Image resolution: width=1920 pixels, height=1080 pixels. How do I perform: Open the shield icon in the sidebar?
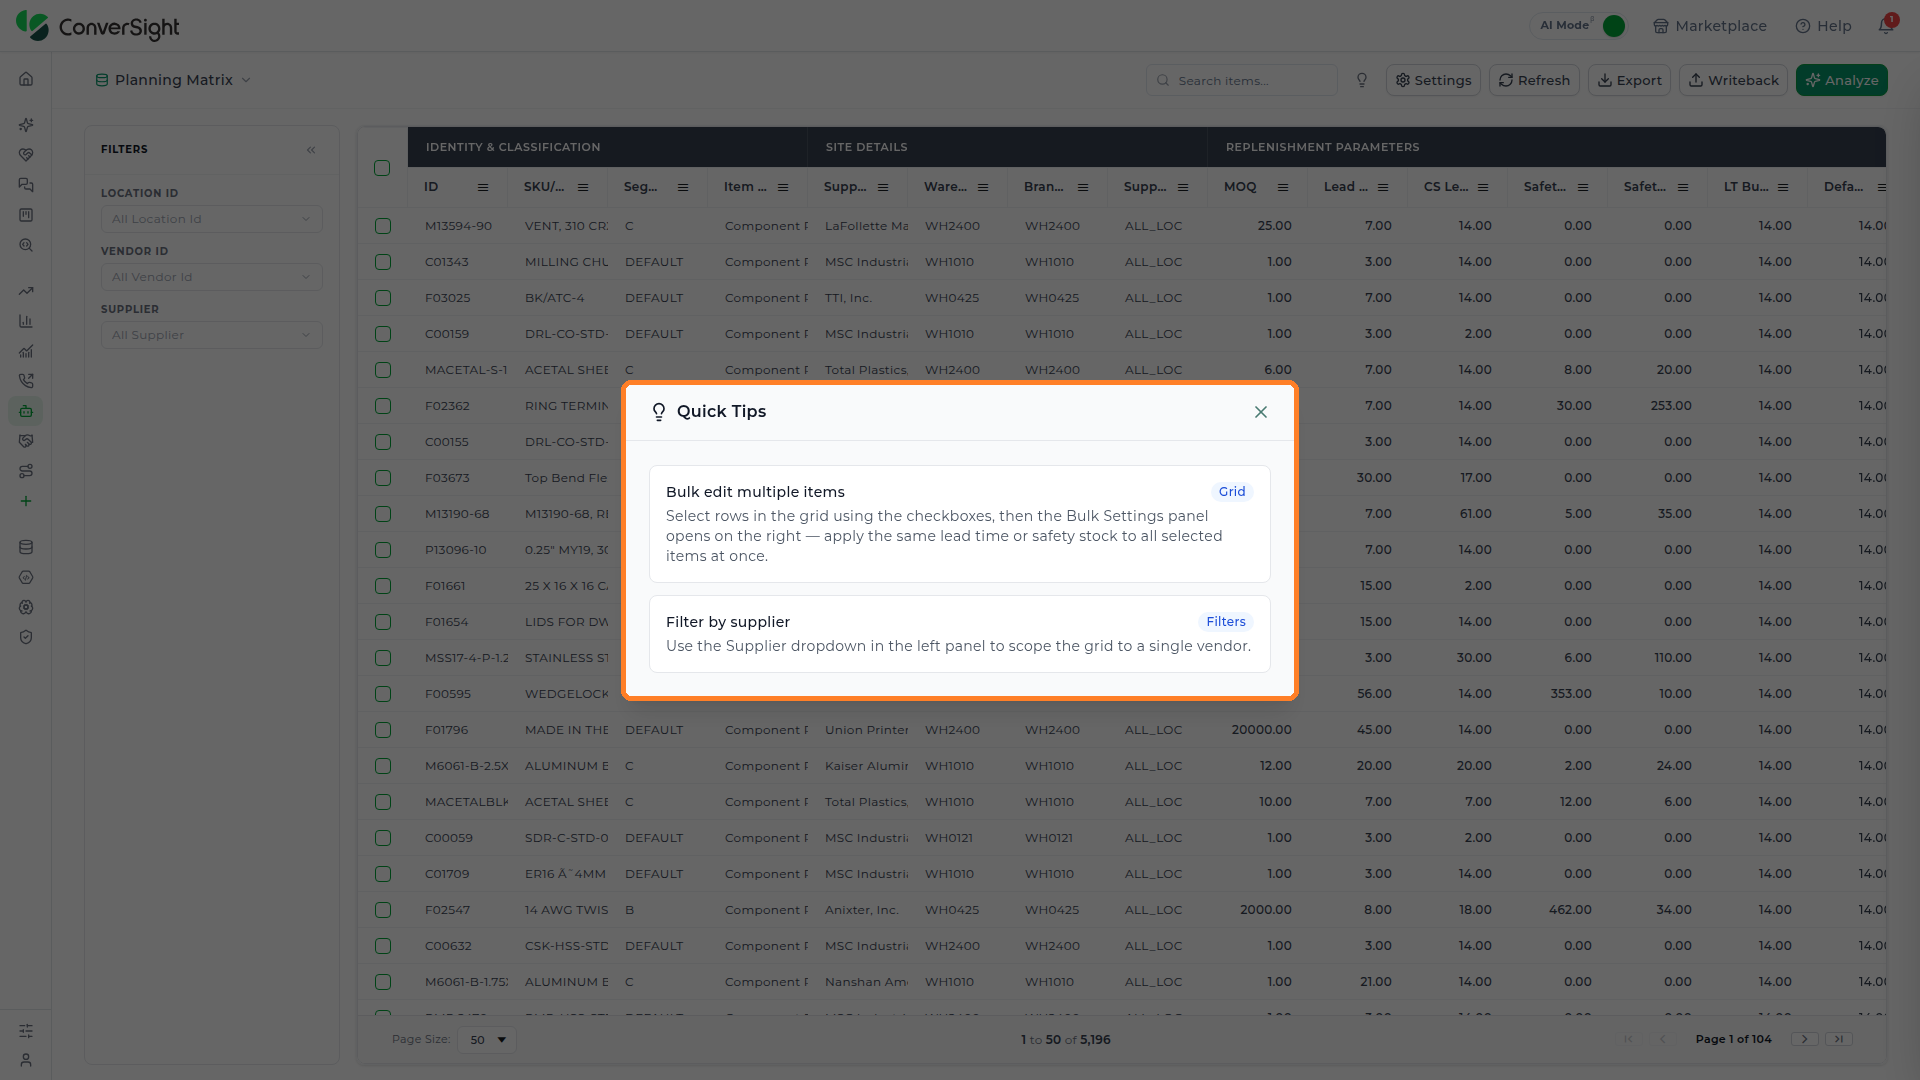pos(26,637)
